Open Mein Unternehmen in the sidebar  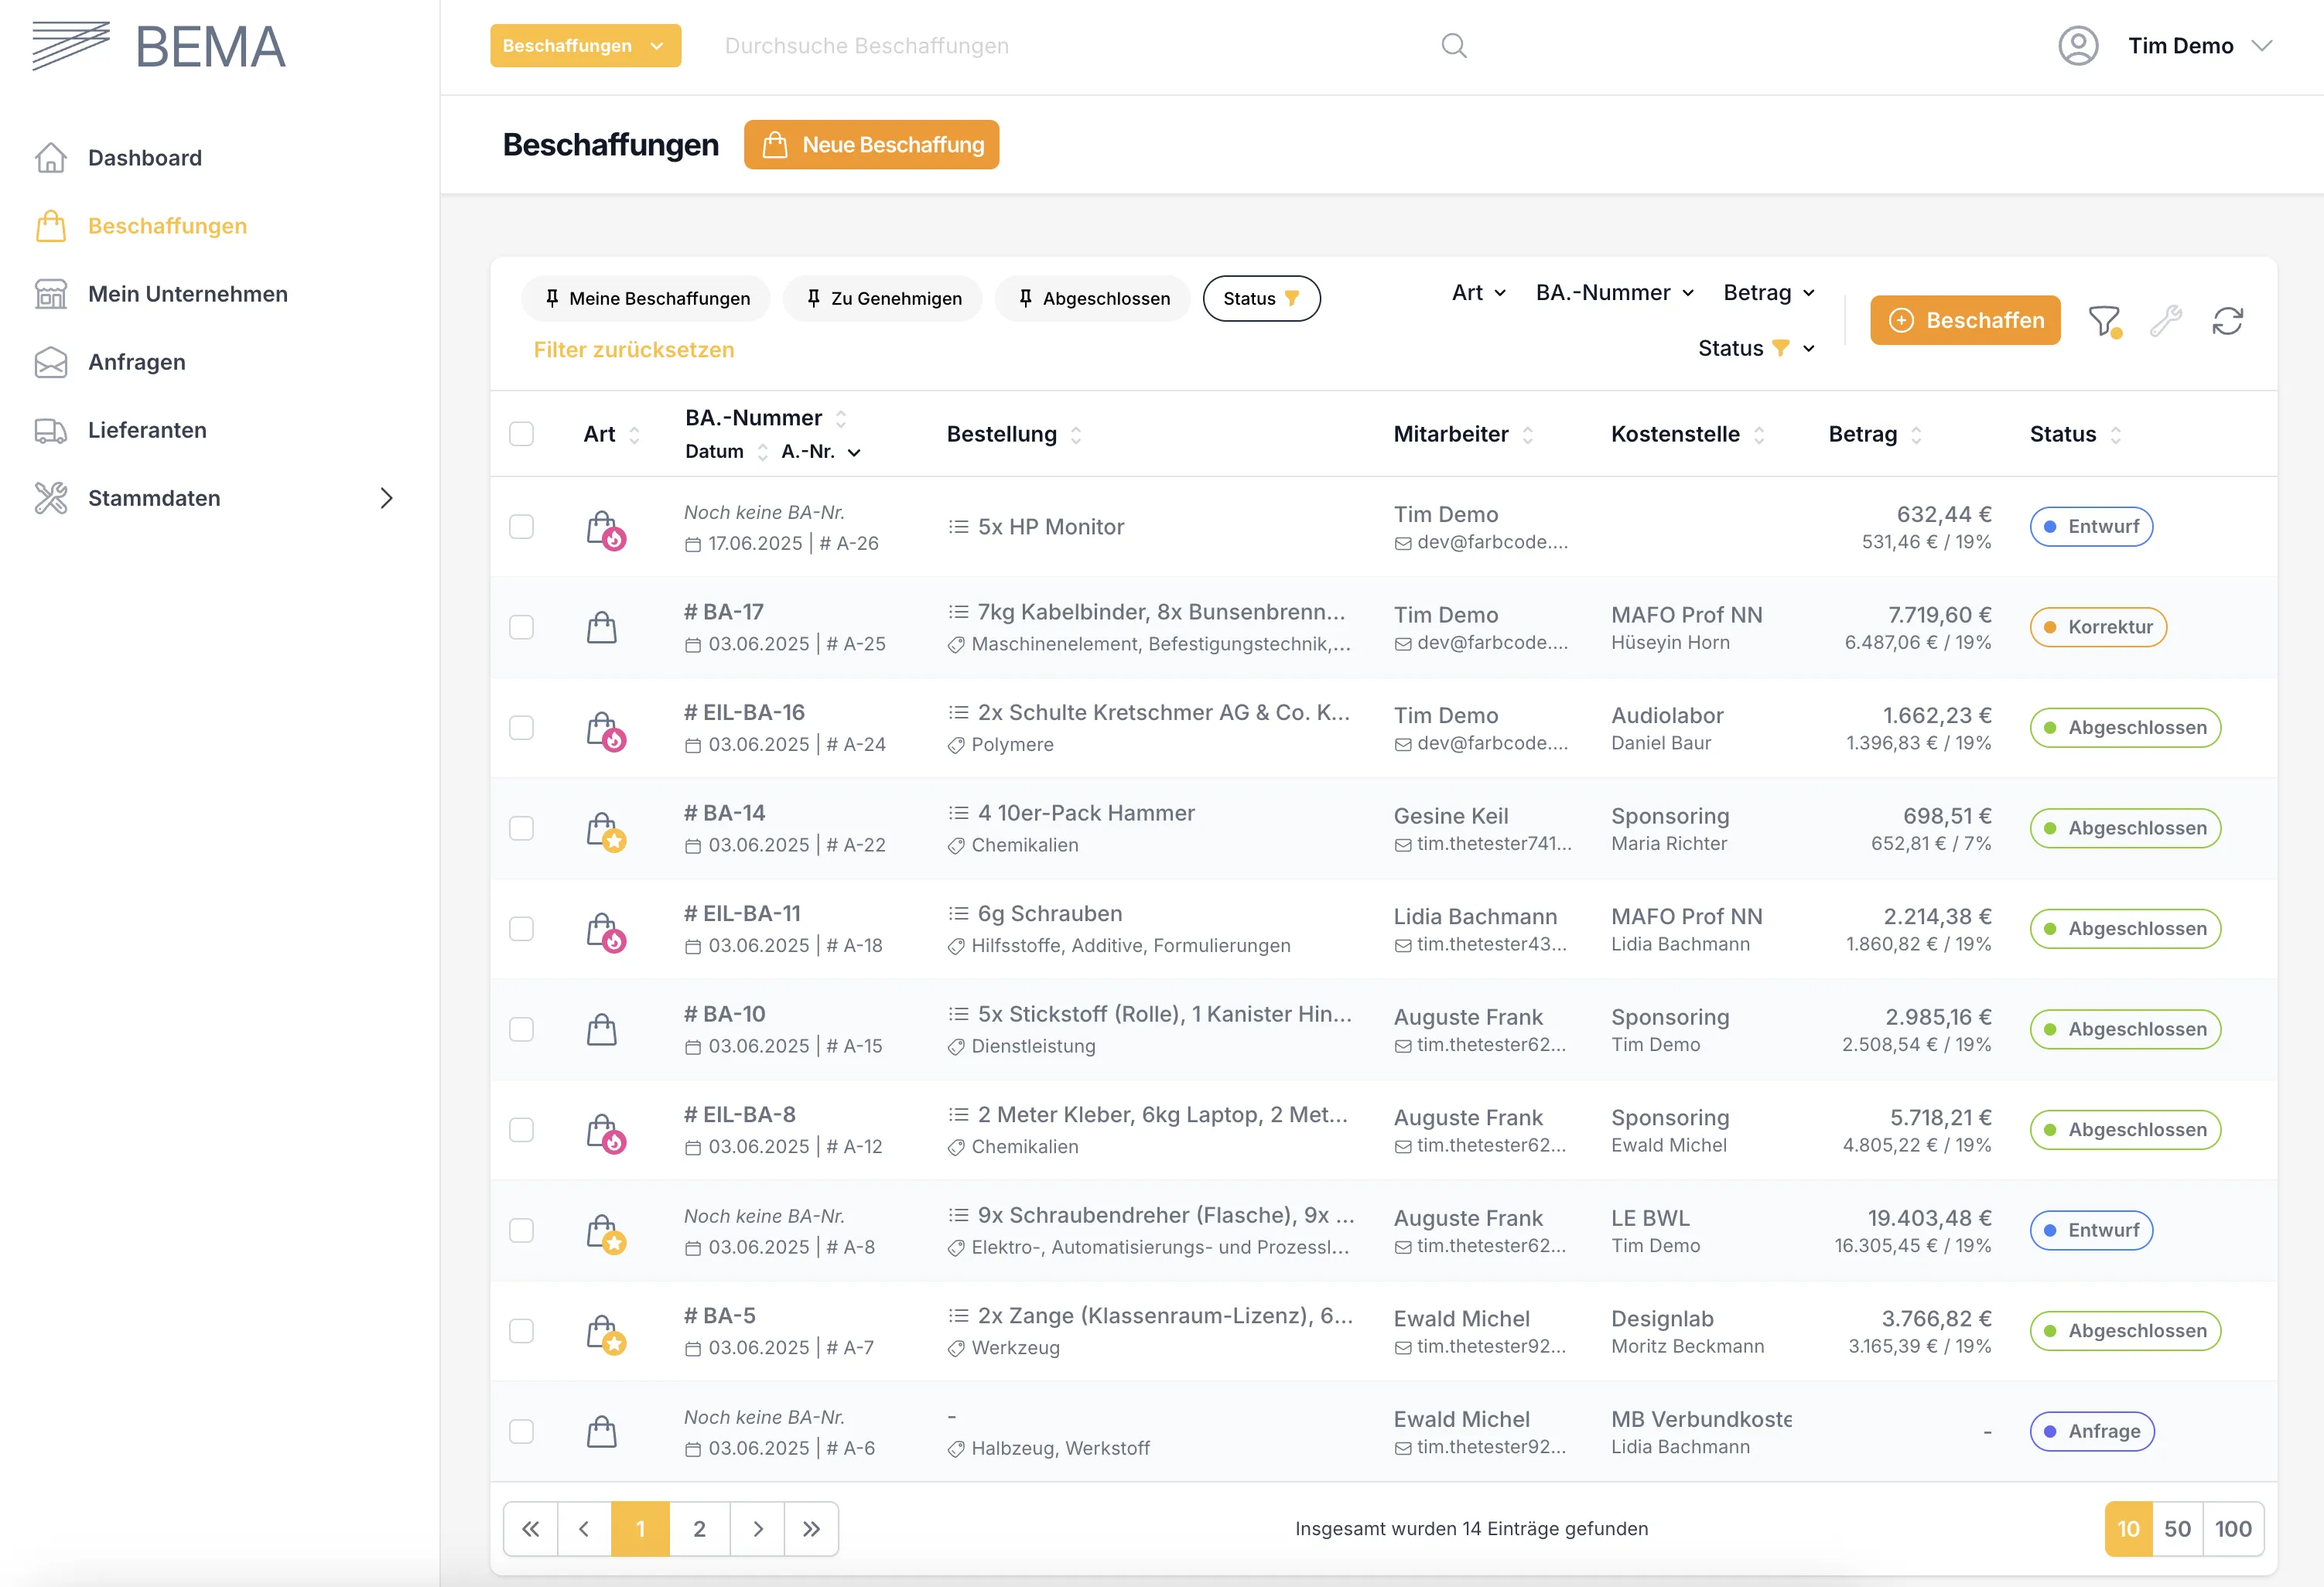click(x=188, y=294)
